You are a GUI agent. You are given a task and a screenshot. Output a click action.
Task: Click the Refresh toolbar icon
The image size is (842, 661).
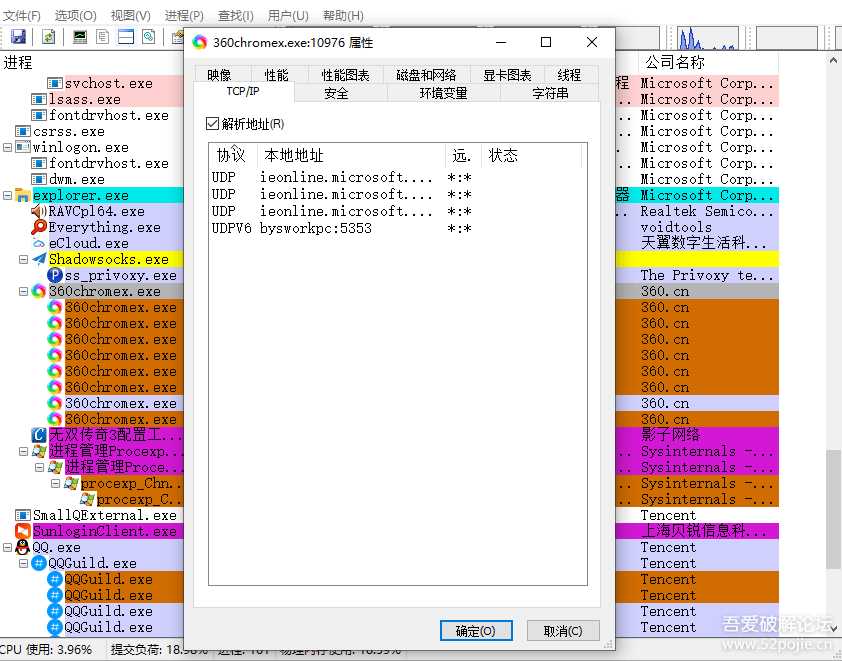(48, 37)
